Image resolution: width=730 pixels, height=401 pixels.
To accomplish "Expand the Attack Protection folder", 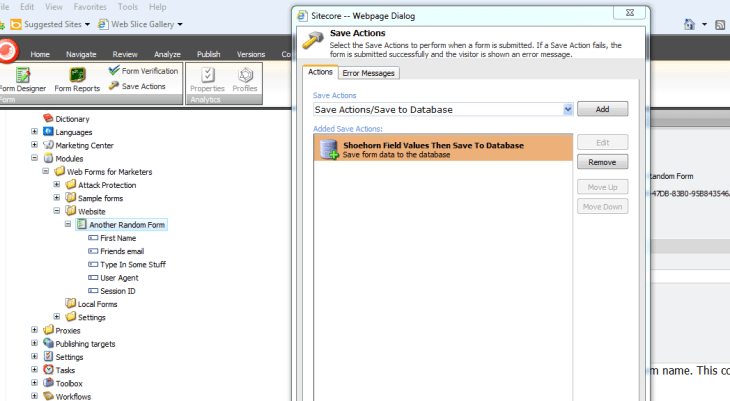I will point(58,185).
